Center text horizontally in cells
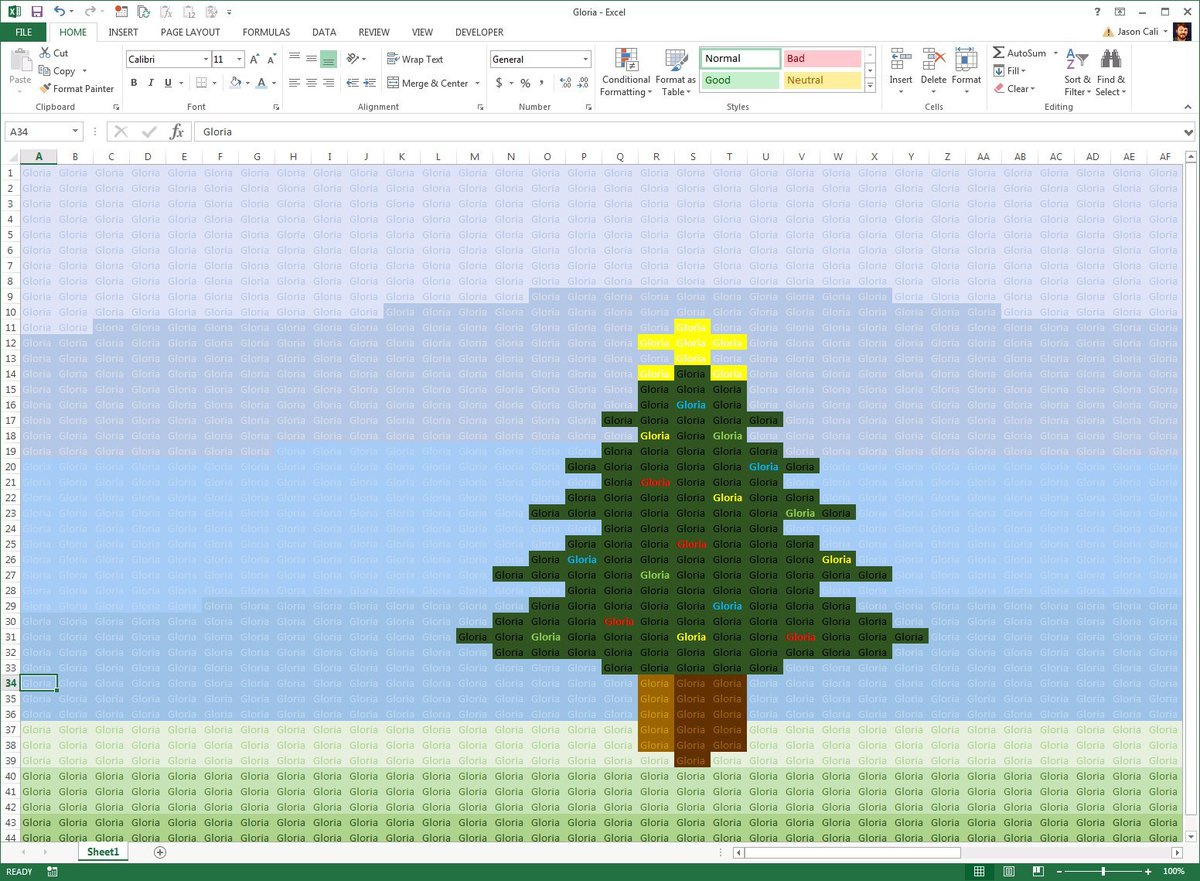 [x=312, y=83]
